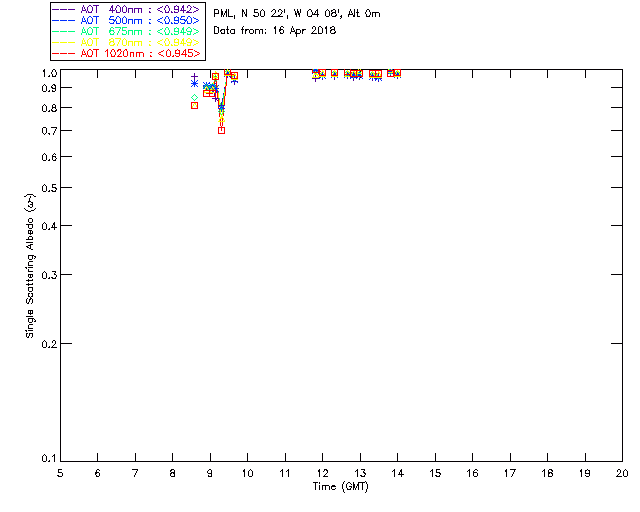Screen dimensions: 640x512
Task: Click the lowest red square marker near 0.7
Action: (x=222, y=131)
